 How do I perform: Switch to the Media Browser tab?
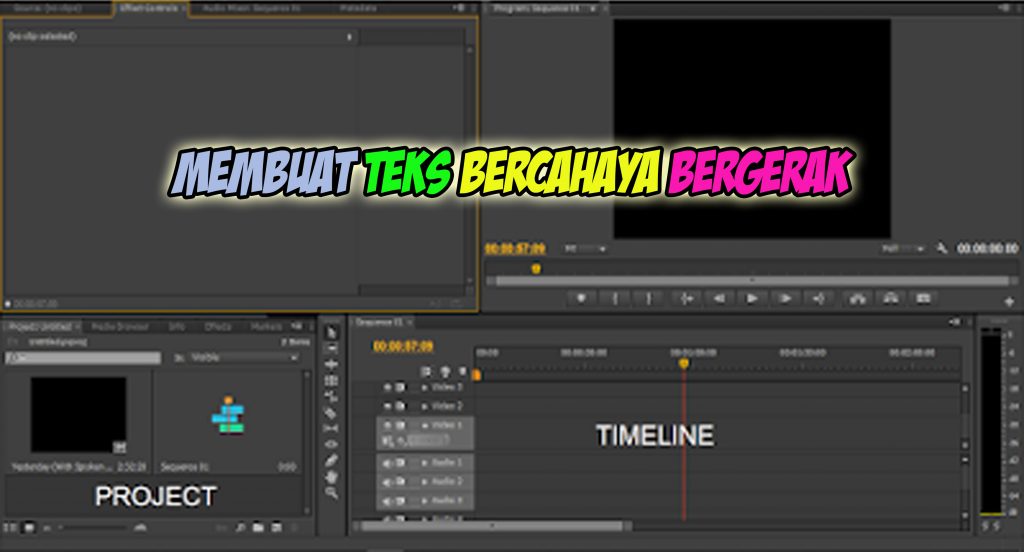120,326
